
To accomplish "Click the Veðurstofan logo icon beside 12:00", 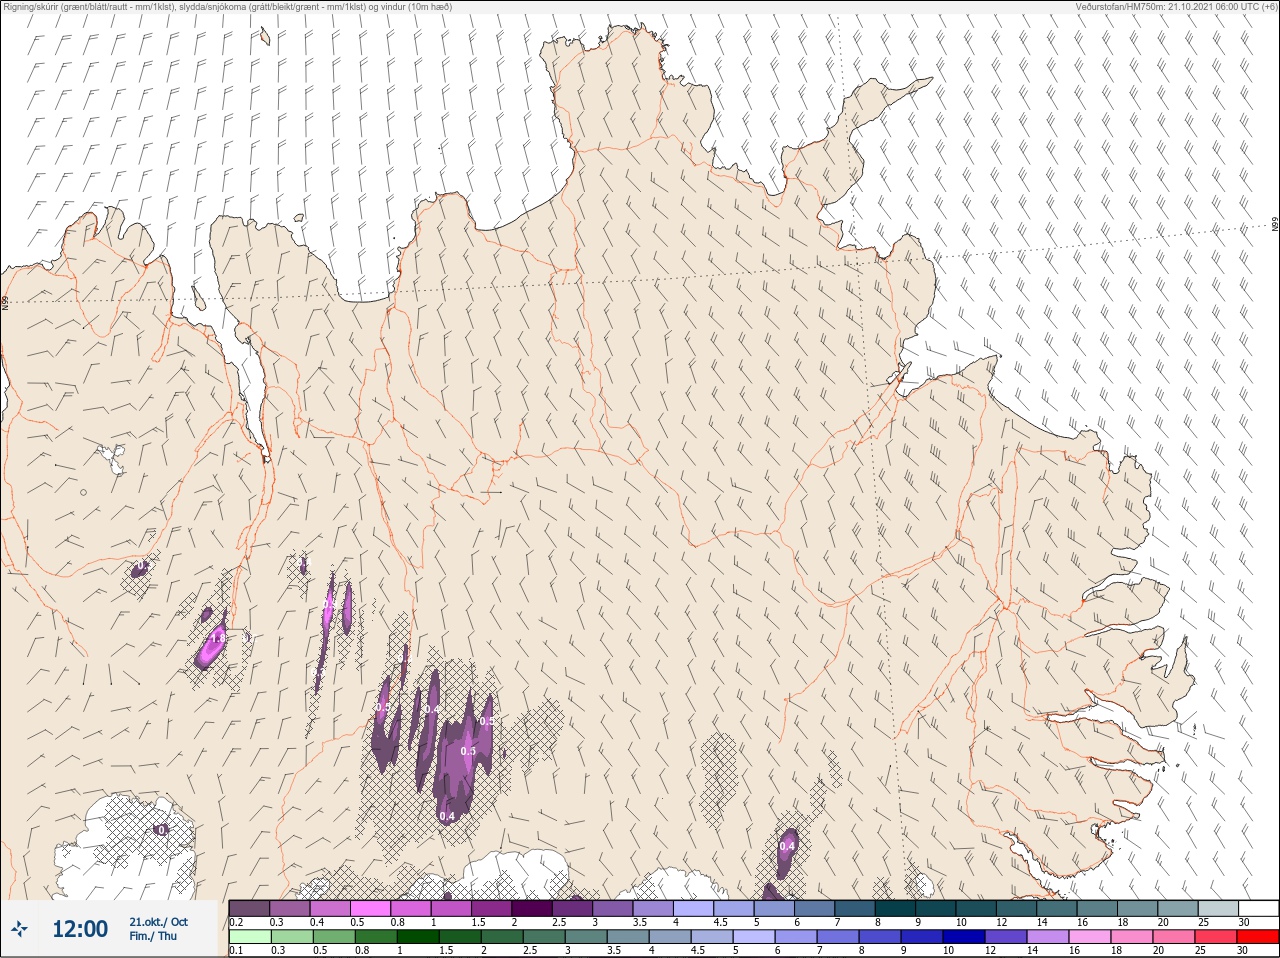I will pyautogui.click(x=20, y=930).
